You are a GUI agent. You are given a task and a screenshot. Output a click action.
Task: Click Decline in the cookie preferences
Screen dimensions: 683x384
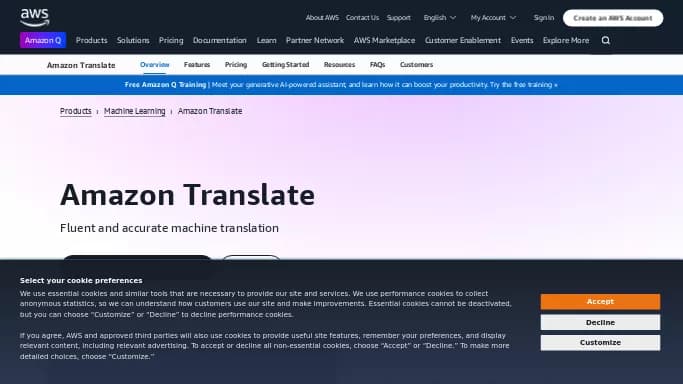point(600,322)
